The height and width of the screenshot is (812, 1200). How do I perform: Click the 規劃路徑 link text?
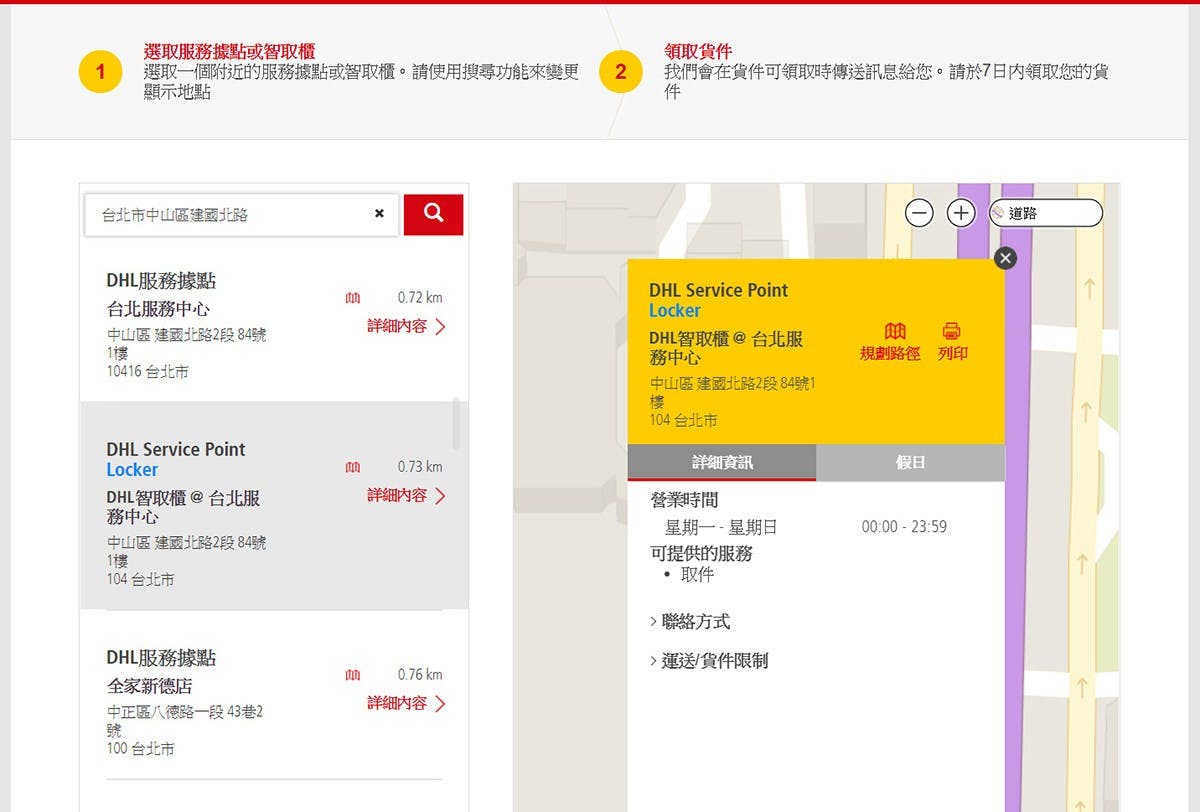click(x=890, y=354)
